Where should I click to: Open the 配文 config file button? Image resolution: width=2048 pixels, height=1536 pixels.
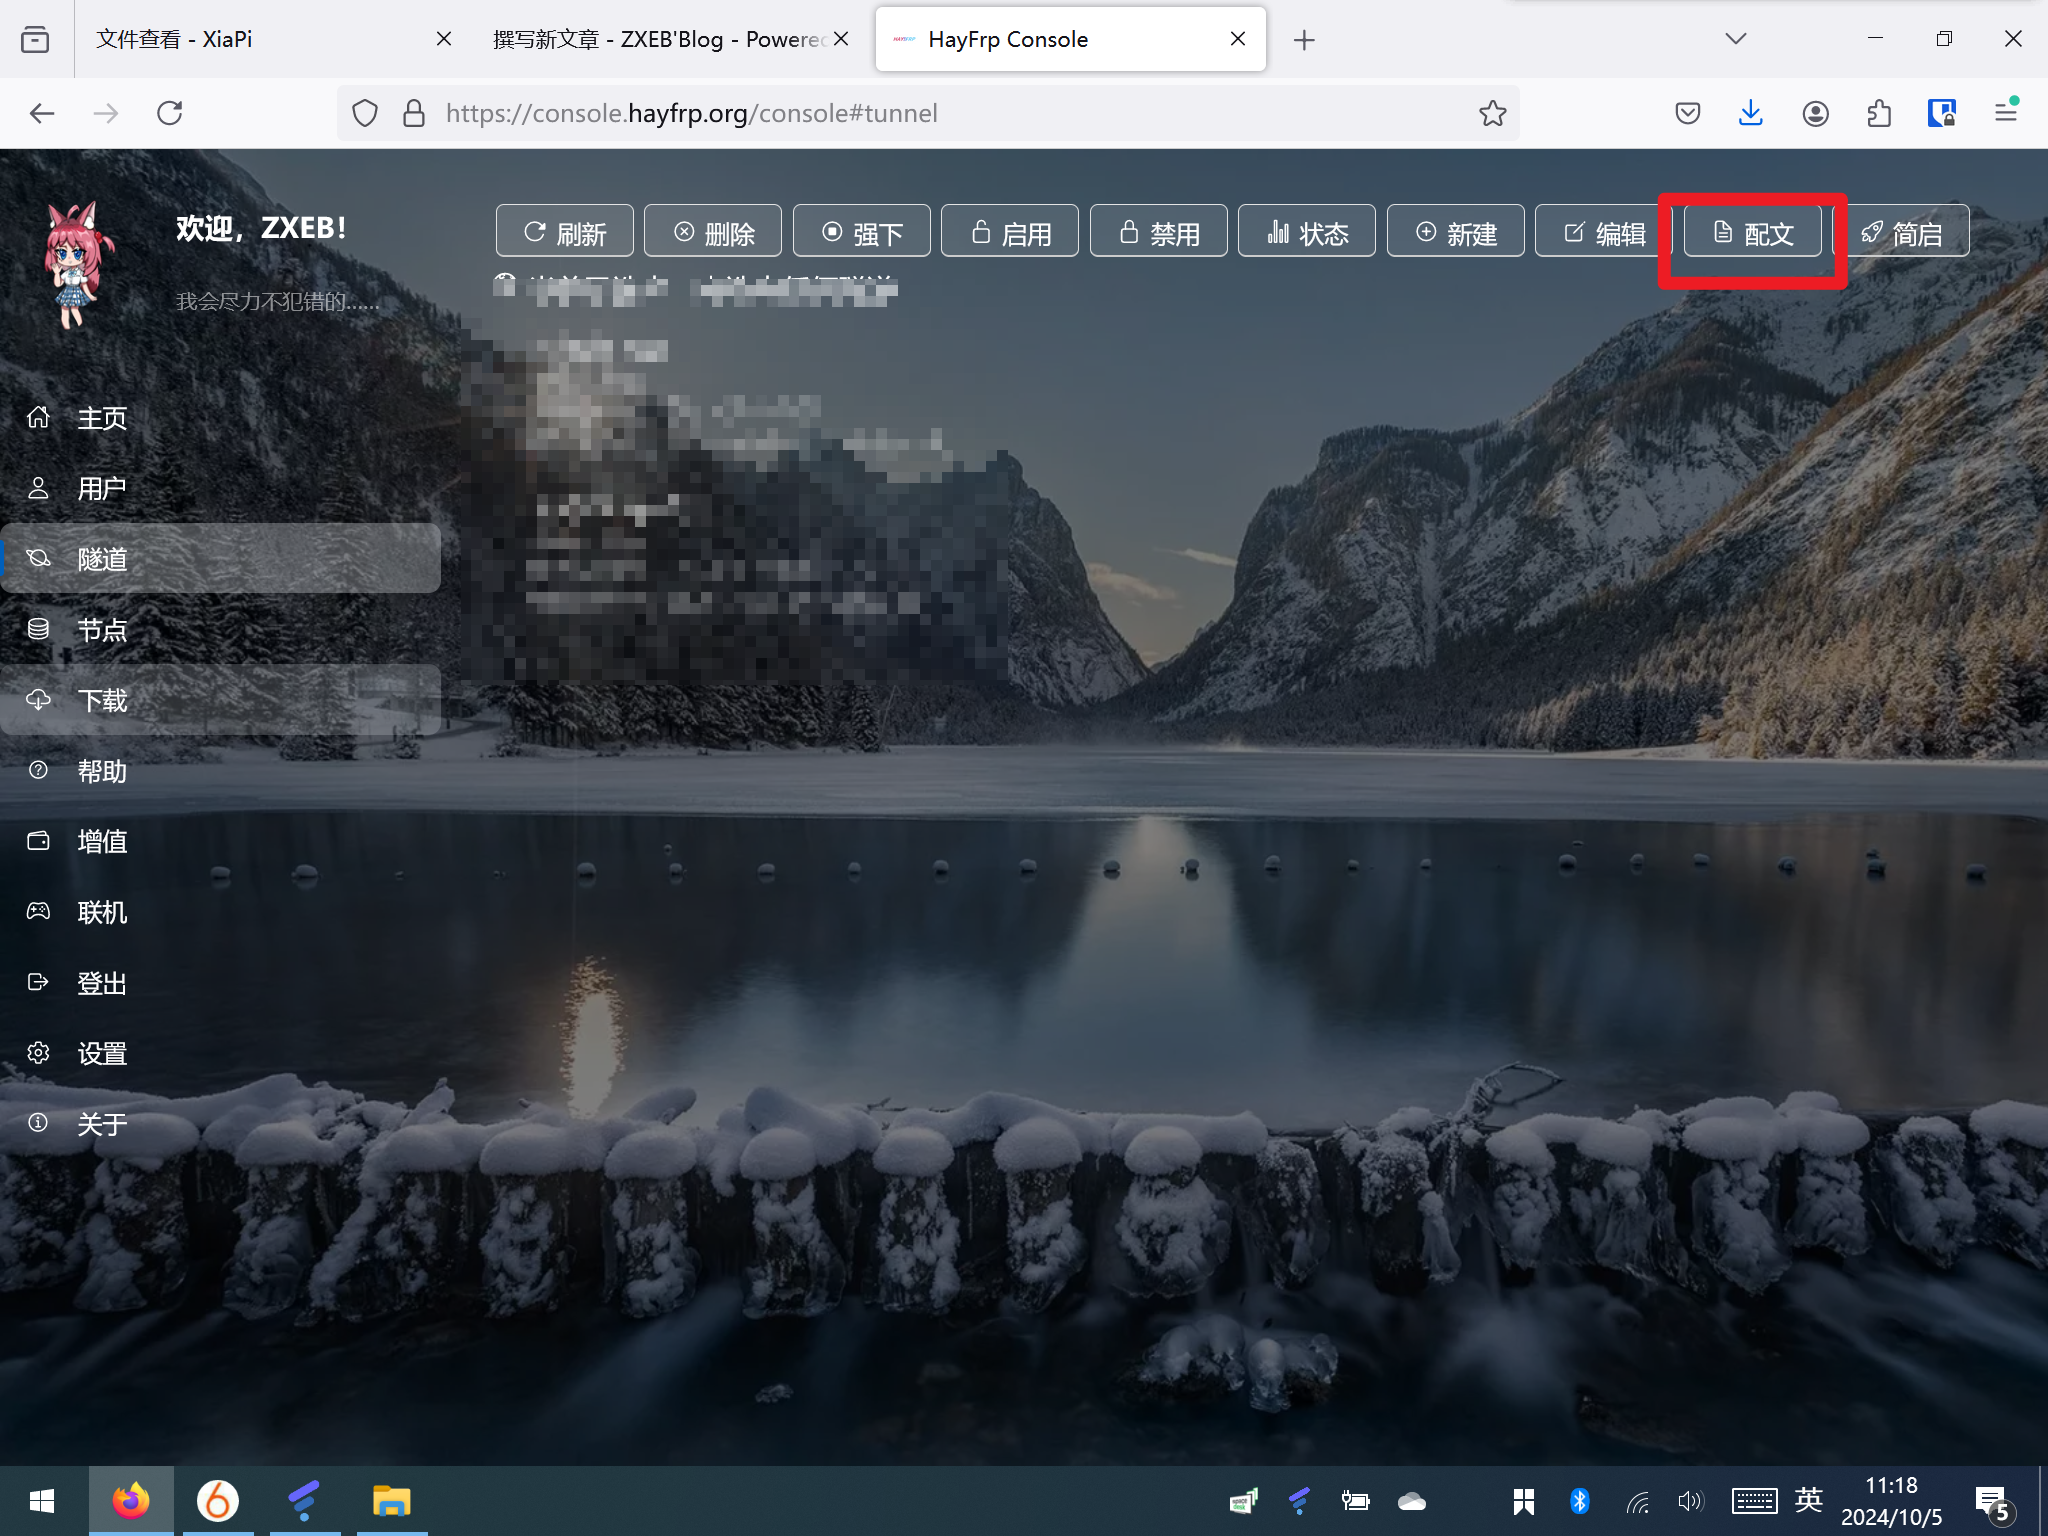1752,232
